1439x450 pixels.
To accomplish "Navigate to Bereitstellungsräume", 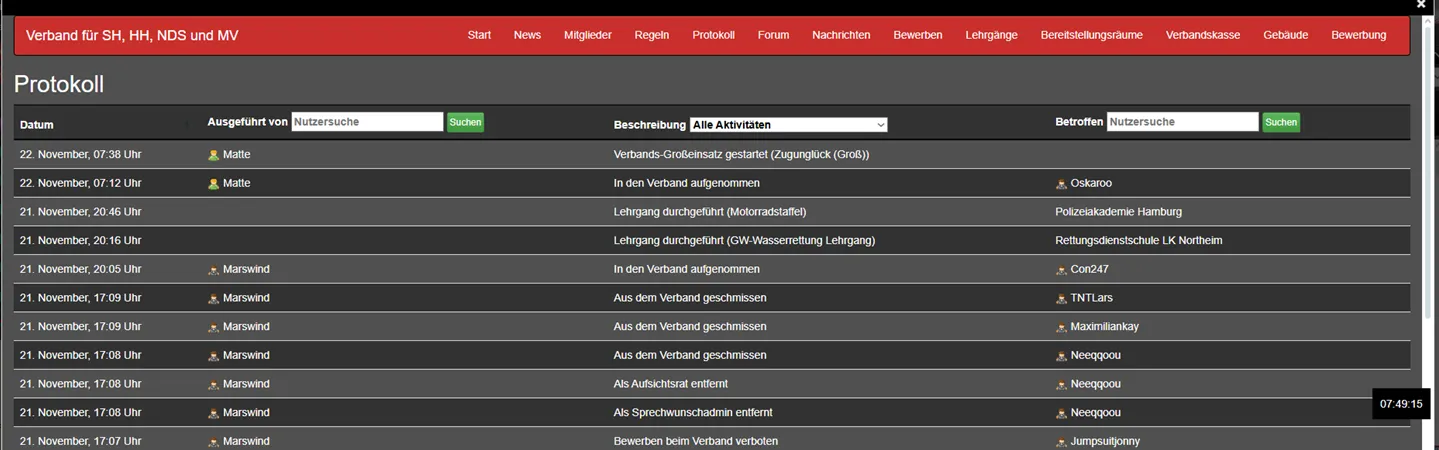I will click(1091, 35).
